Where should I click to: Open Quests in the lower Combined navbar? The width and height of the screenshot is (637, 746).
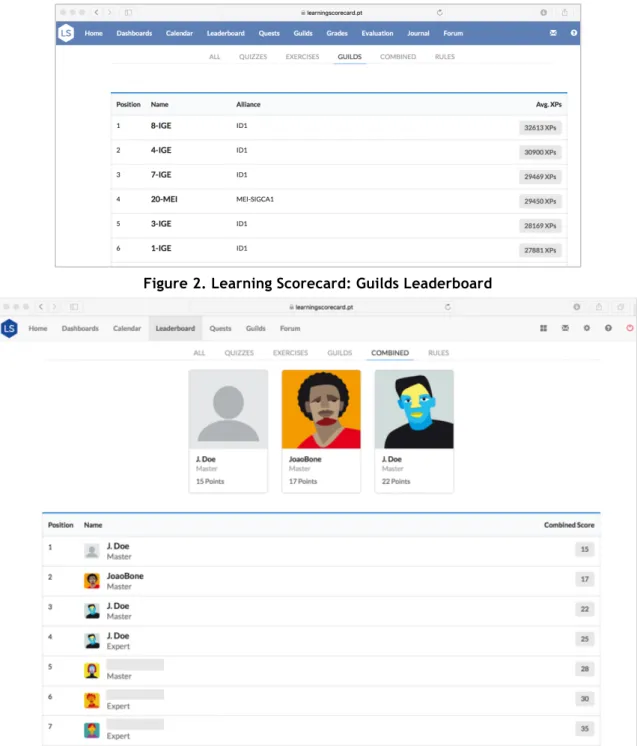tap(220, 328)
